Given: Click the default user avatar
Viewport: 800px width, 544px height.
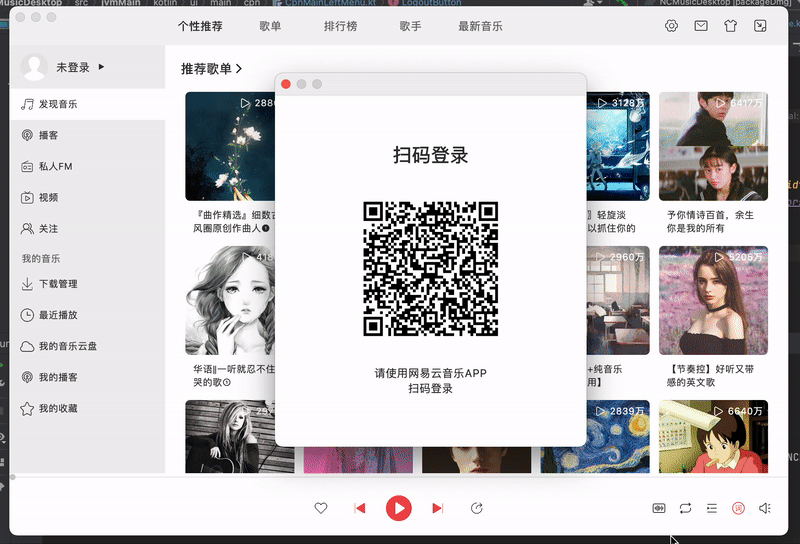Looking at the screenshot, I should pyautogui.click(x=34, y=67).
